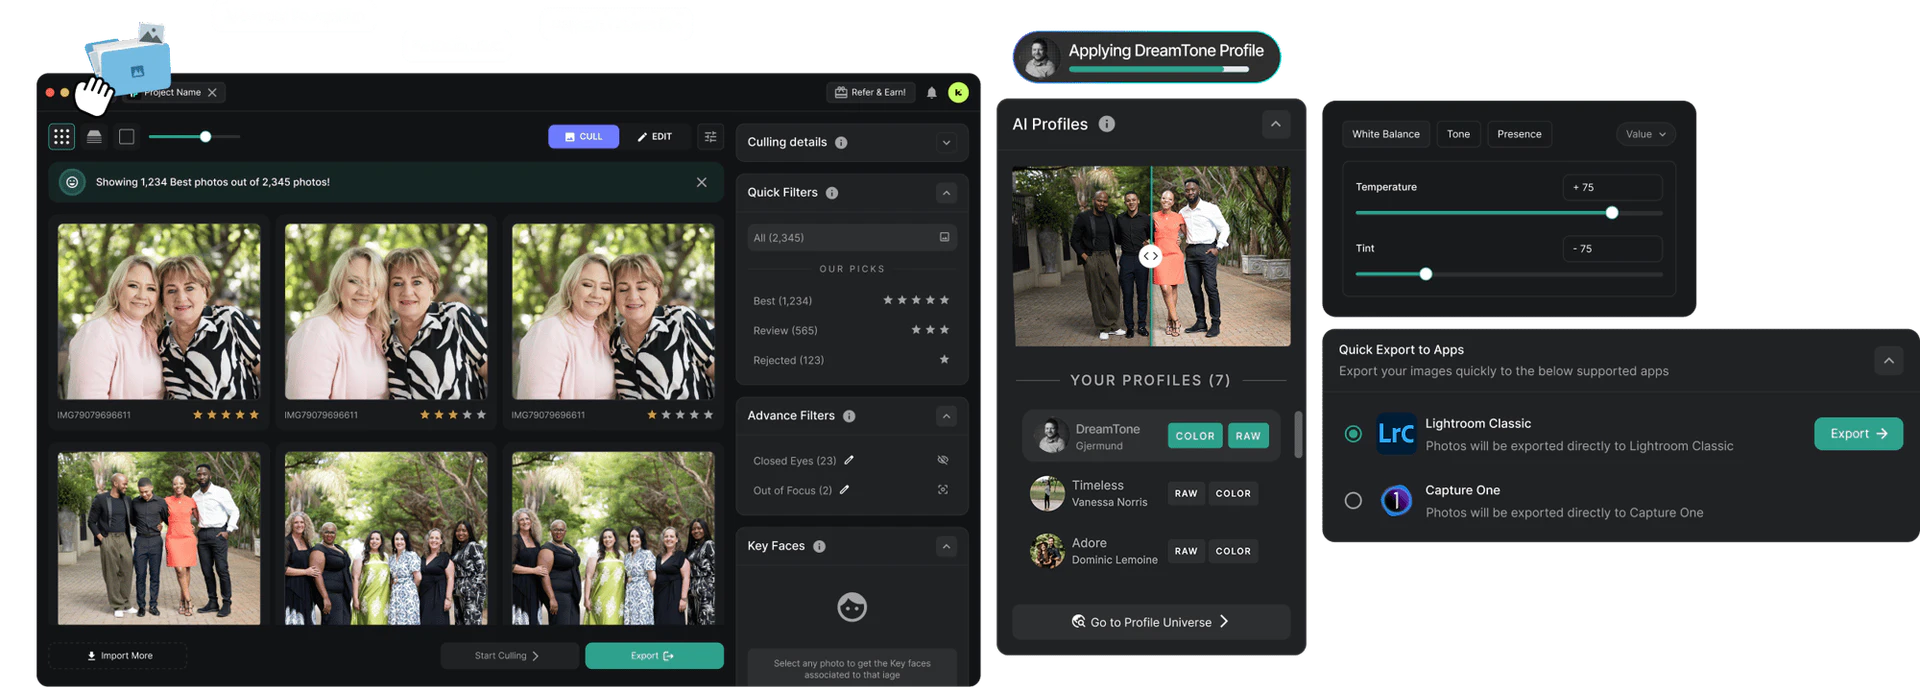Open the Presence tab

pyautogui.click(x=1519, y=134)
